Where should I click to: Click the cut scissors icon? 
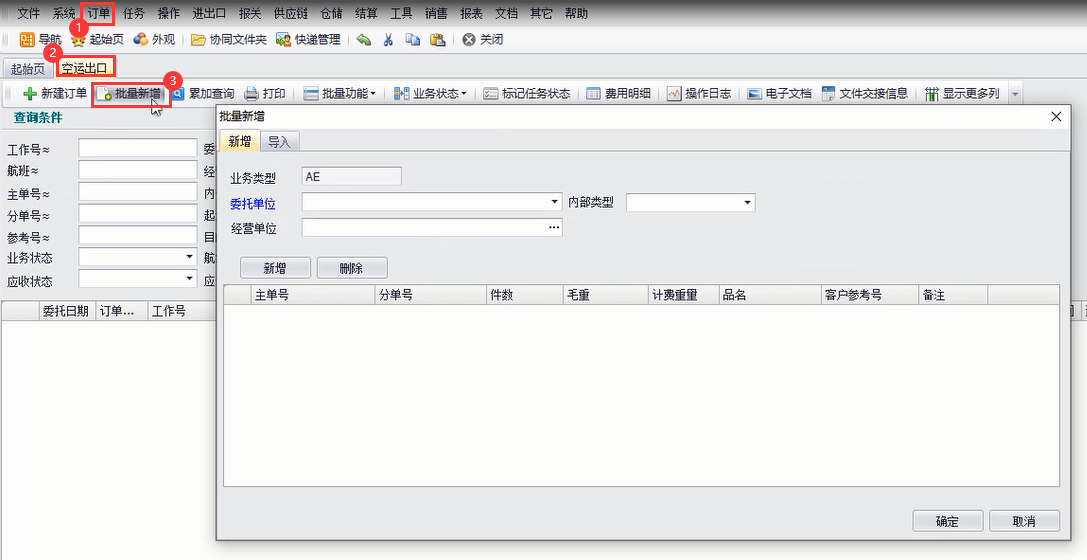tap(388, 40)
